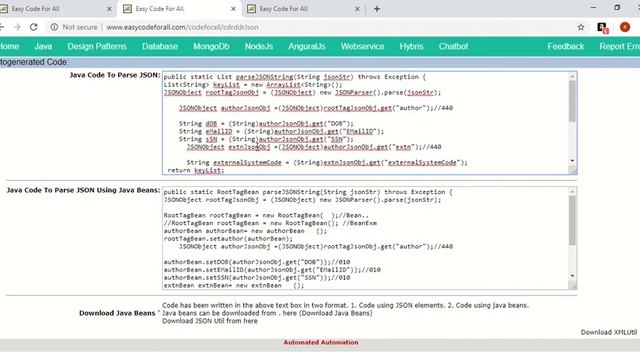Viewport: 640px width, 360px height.
Task: Open the Database menu
Action: (160, 47)
